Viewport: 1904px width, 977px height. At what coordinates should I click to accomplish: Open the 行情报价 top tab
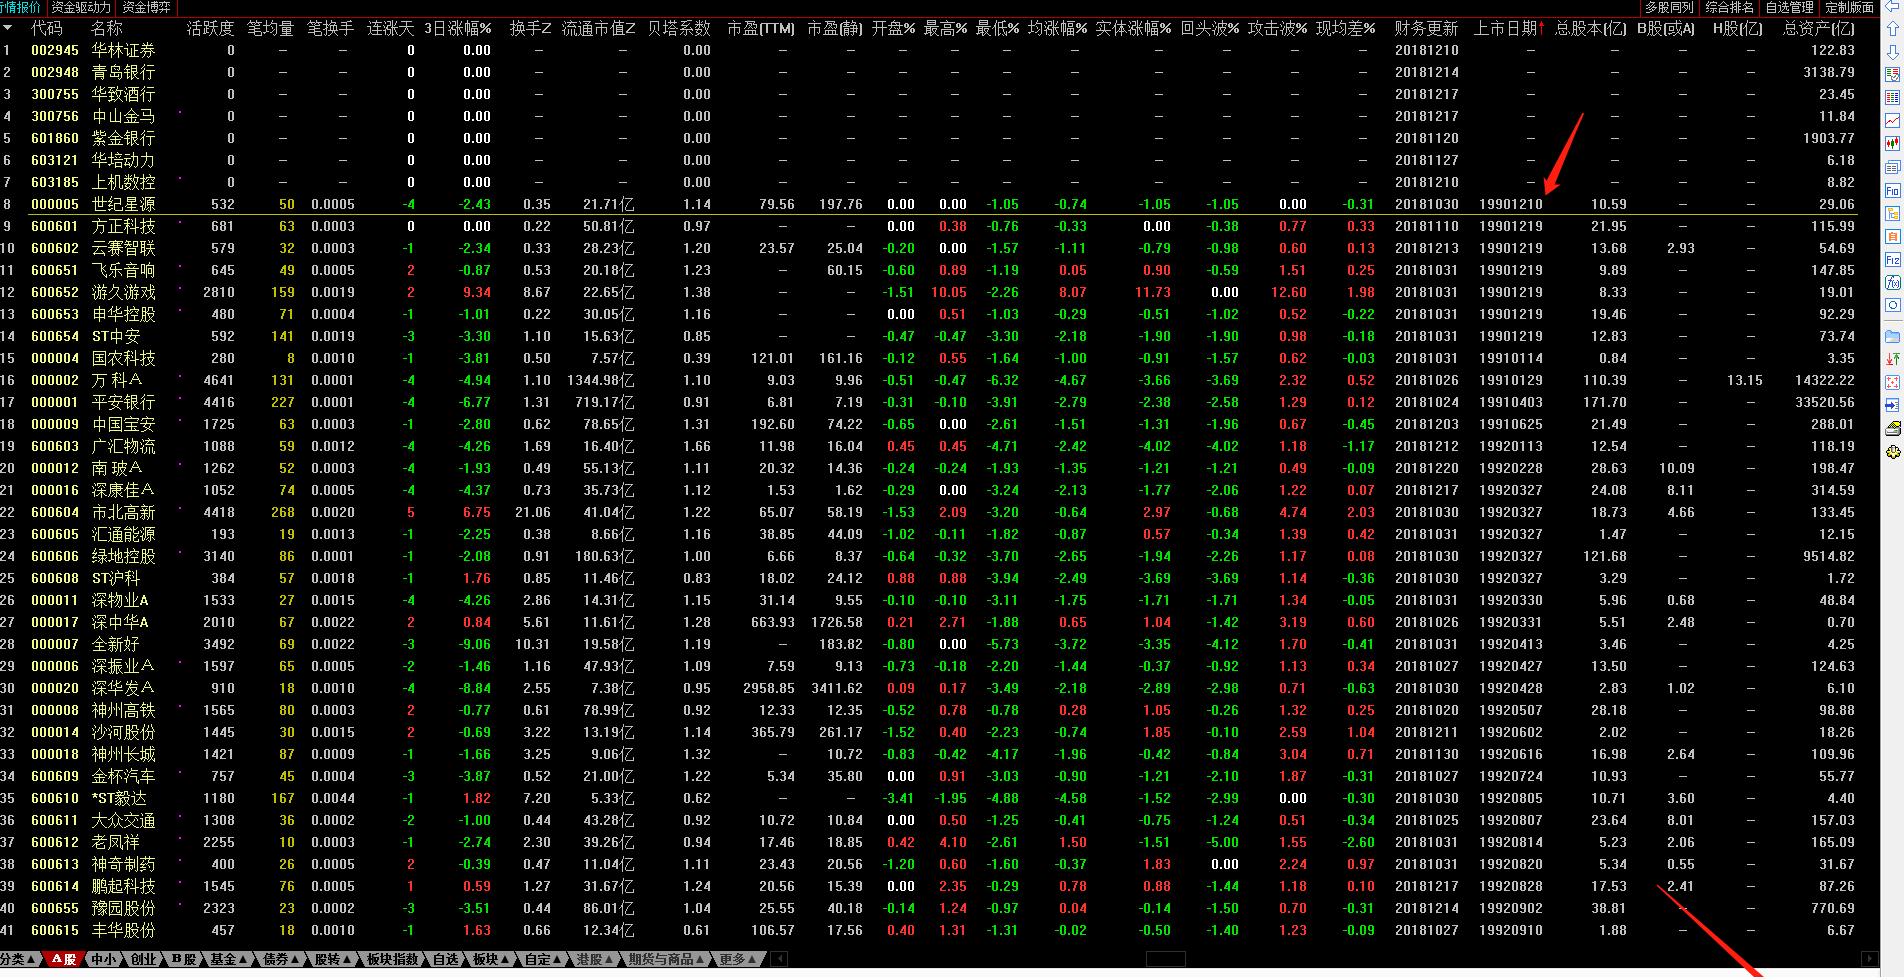coord(21,7)
